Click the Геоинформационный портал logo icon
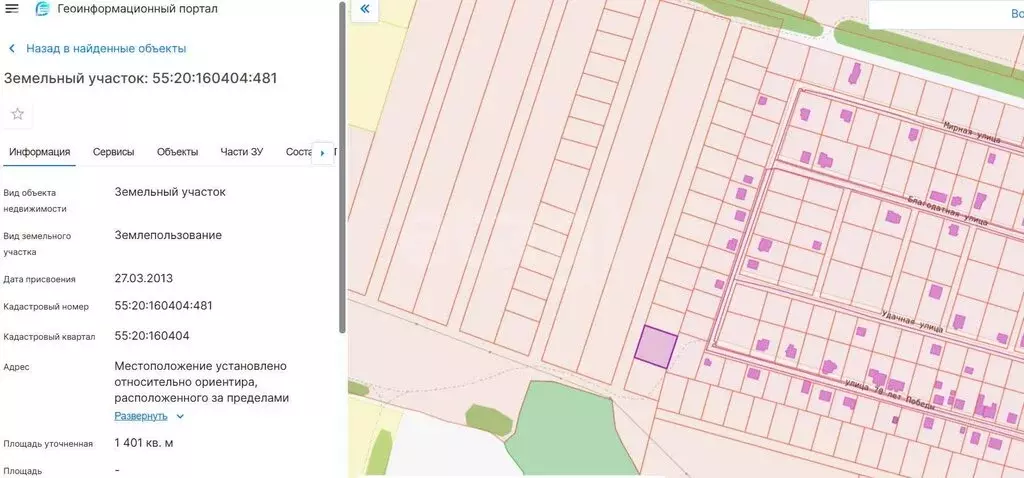The image size is (1024, 478). coord(42,9)
